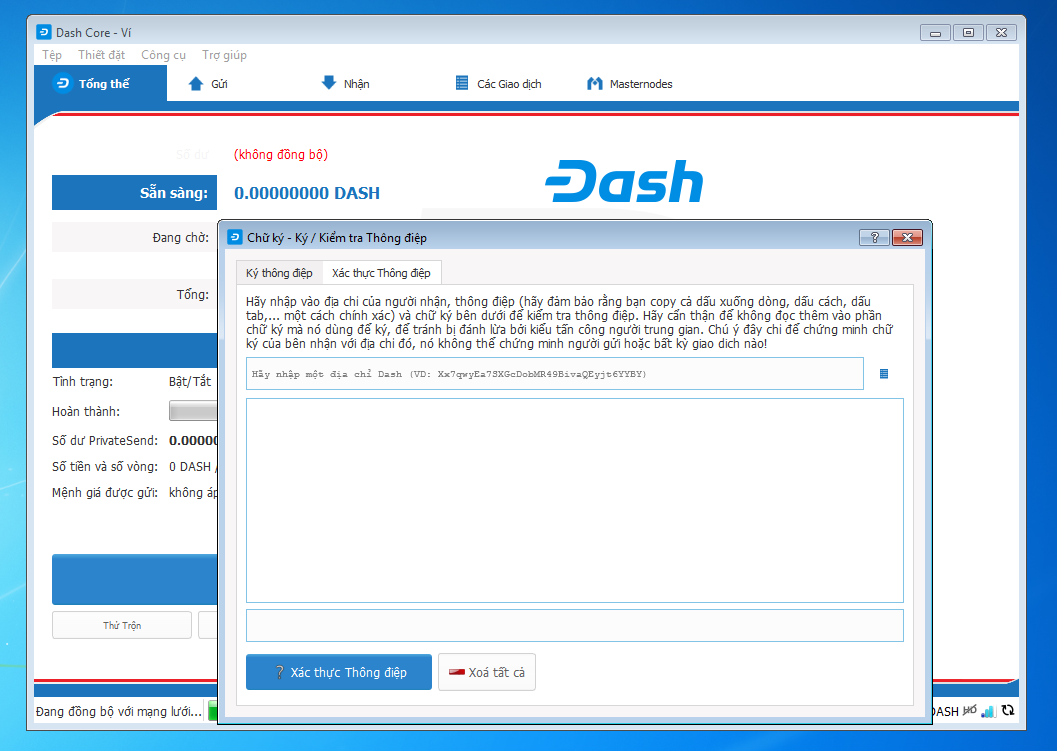Click the Dash Core title bar icon
1057x751 pixels.
(x=44, y=32)
